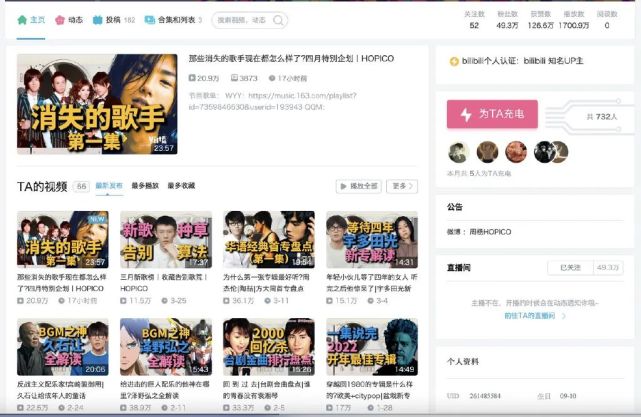Open the featured video title ending with HOPICO
Screen dimensions: 641x417
click(291, 58)
